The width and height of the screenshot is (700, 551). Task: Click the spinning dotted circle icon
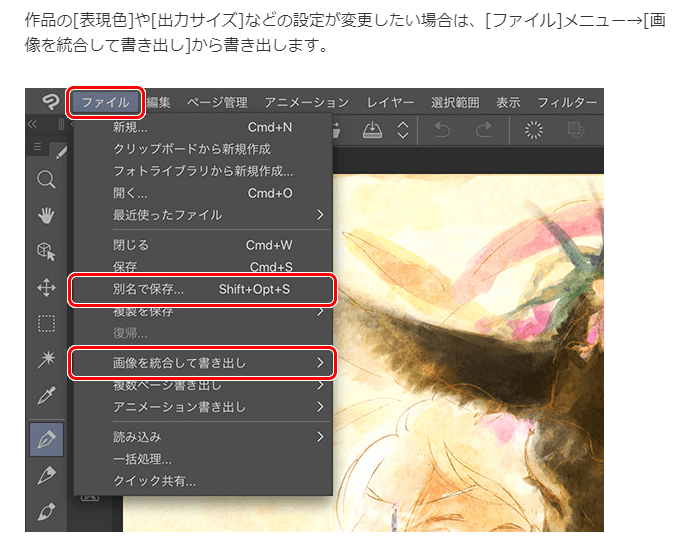pyautogui.click(x=533, y=130)
